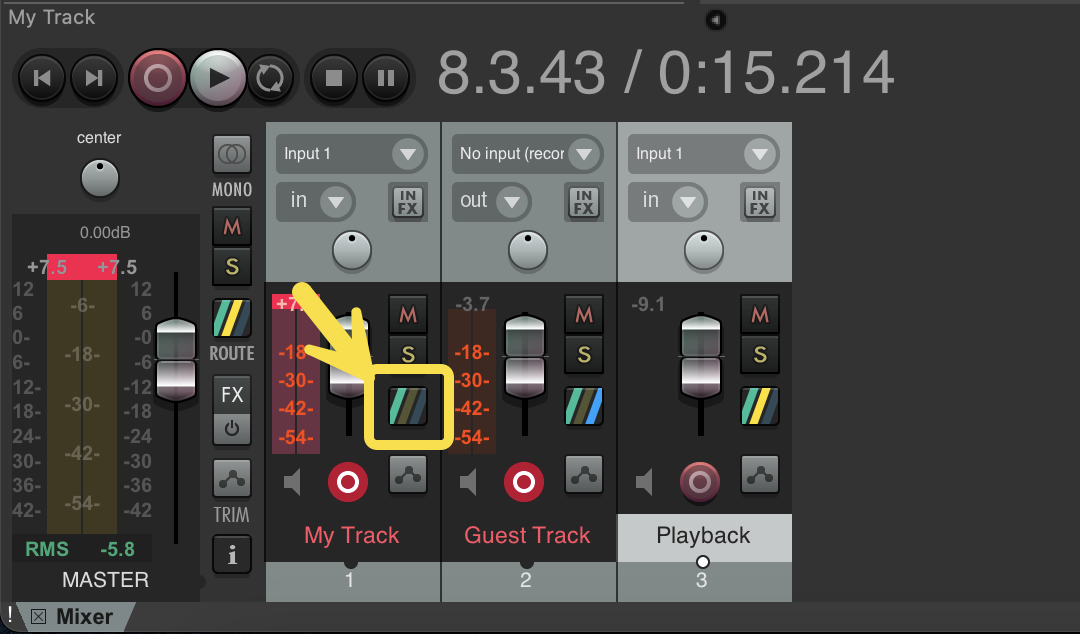This screenshot has height=634, width=1080.
Task: Solo the Guest Track channel
Action: point(584,354)
